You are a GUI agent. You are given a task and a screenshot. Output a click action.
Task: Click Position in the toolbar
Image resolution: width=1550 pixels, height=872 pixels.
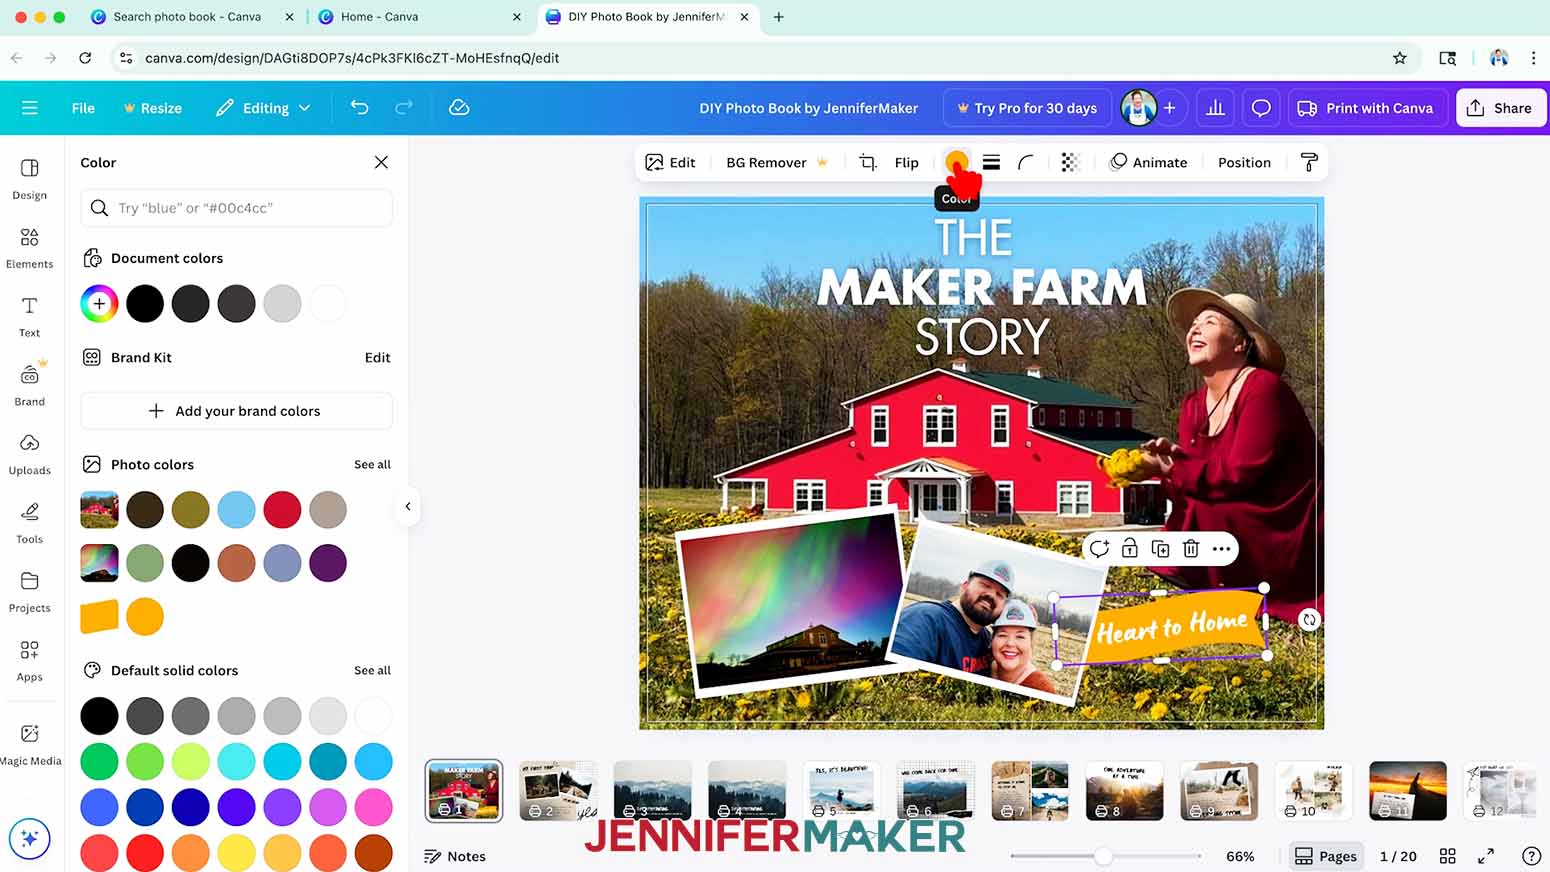pyautogui.click(x=1244, y=162)
